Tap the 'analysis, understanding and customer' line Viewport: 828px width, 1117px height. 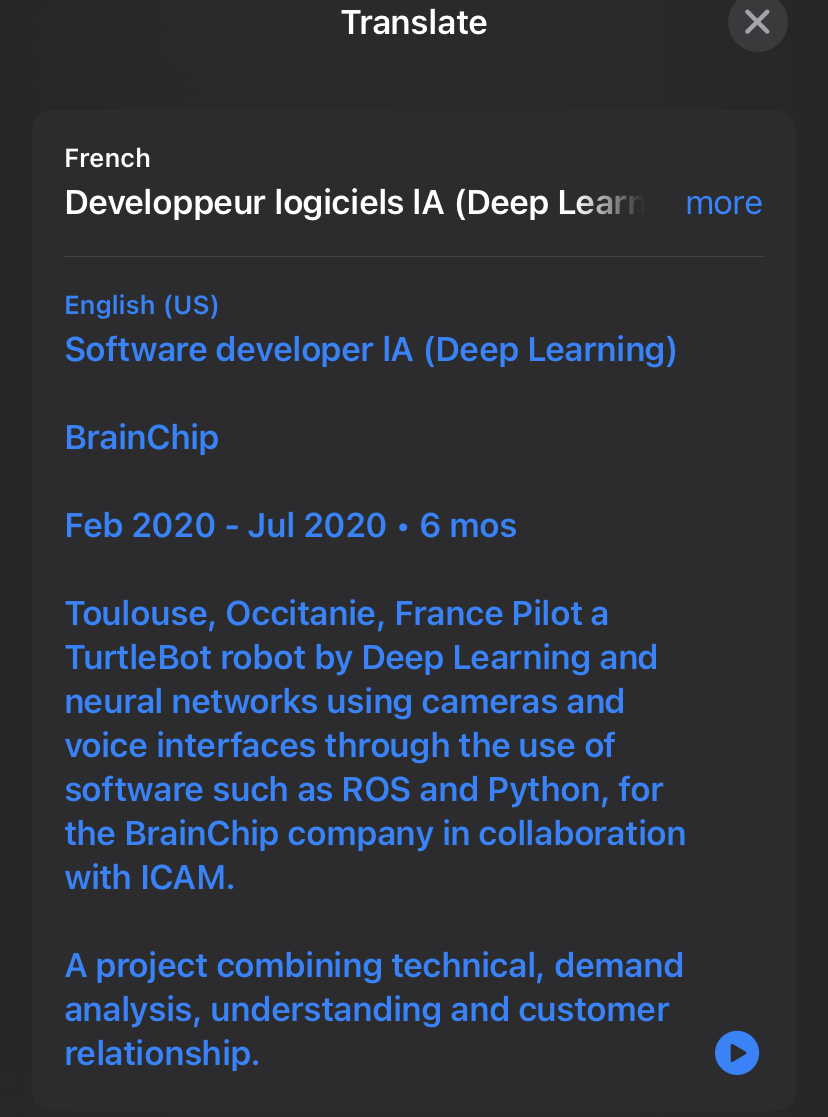pyautogui.click(x=366, y=1009)
